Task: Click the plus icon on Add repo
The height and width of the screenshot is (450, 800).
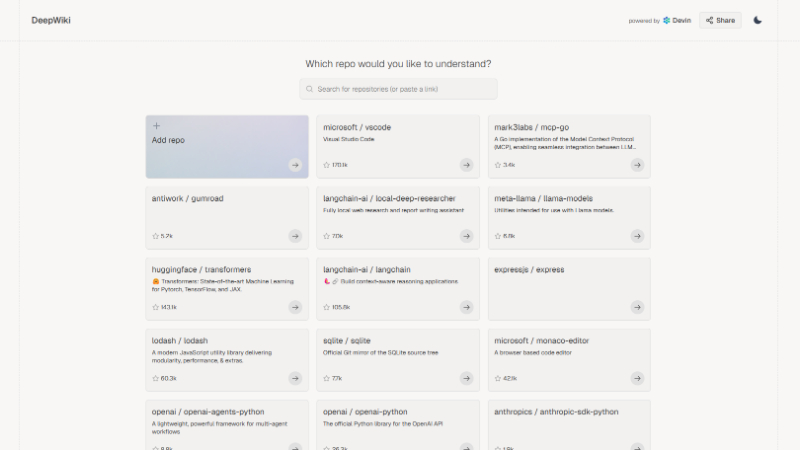Action: coord(157,126)
